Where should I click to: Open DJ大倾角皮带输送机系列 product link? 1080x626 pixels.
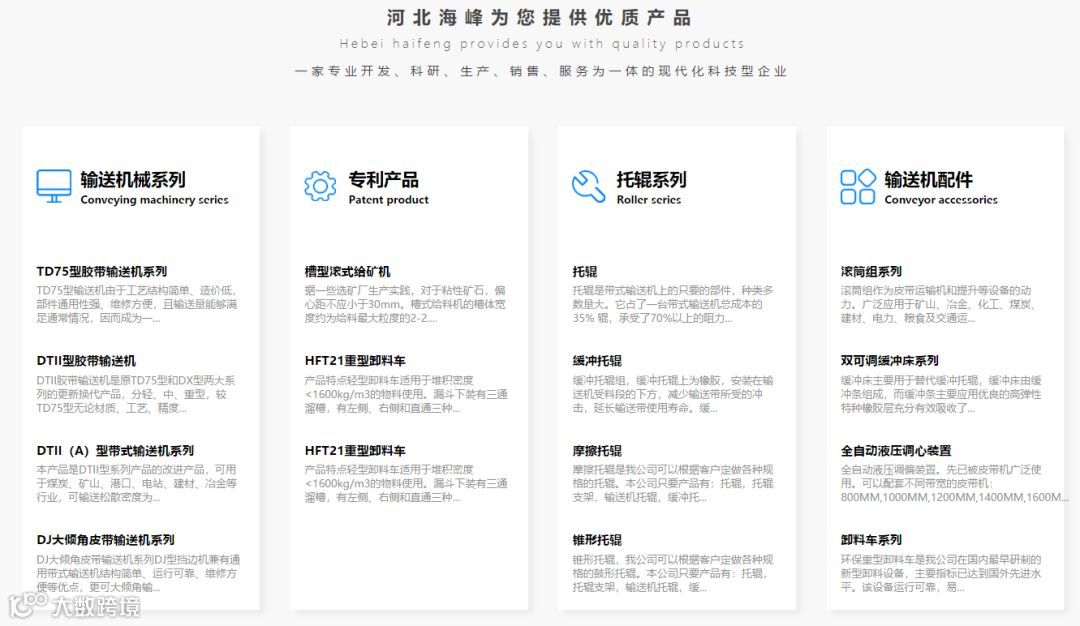click(x=105, y=540)
